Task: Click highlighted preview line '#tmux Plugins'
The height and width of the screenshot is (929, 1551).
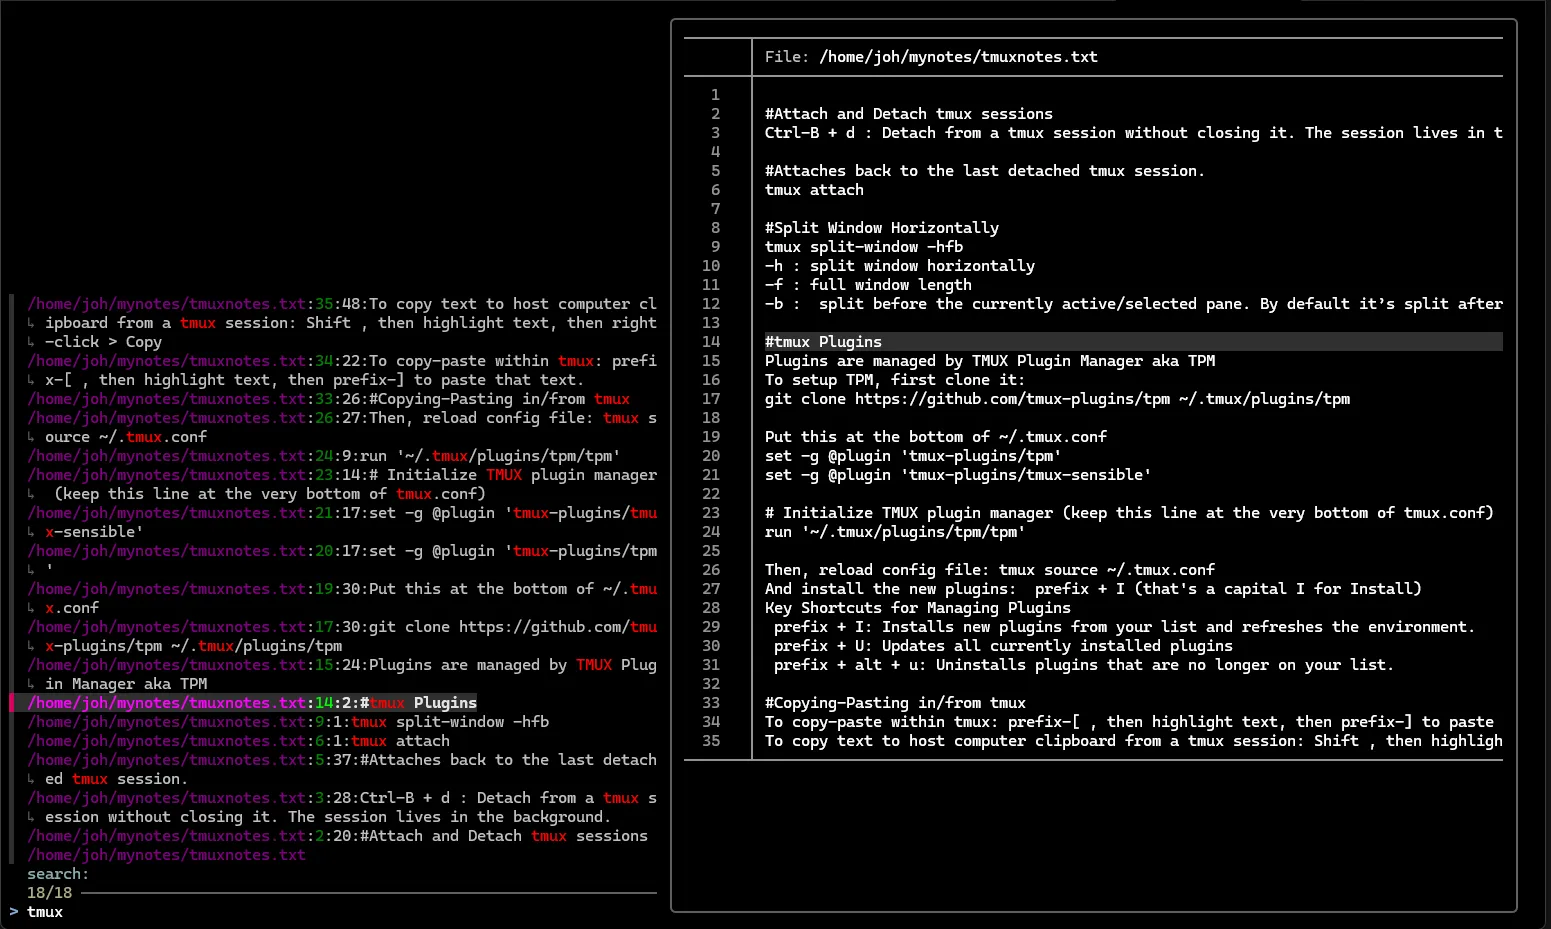Action: [1133, 342]
